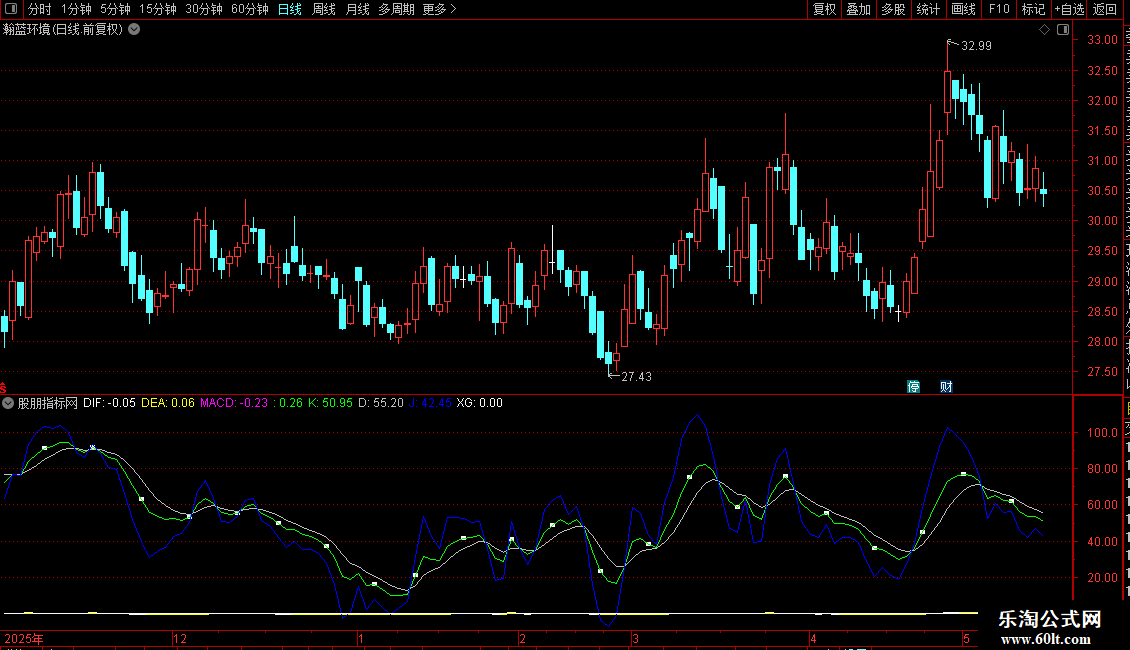Click the month 5 marker on time axis

pos(966,638)
